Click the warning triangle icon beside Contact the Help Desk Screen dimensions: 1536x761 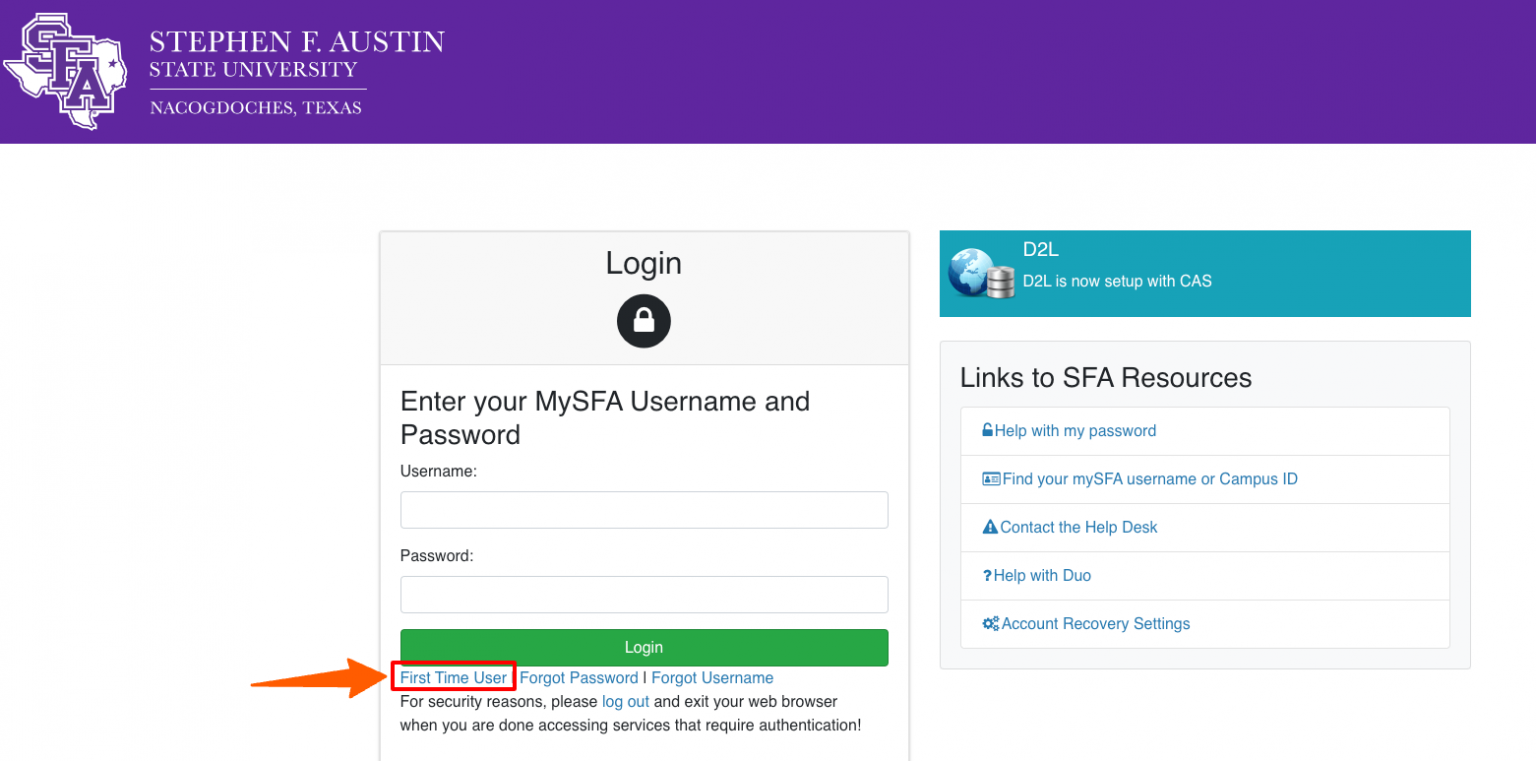pos(990,527)
